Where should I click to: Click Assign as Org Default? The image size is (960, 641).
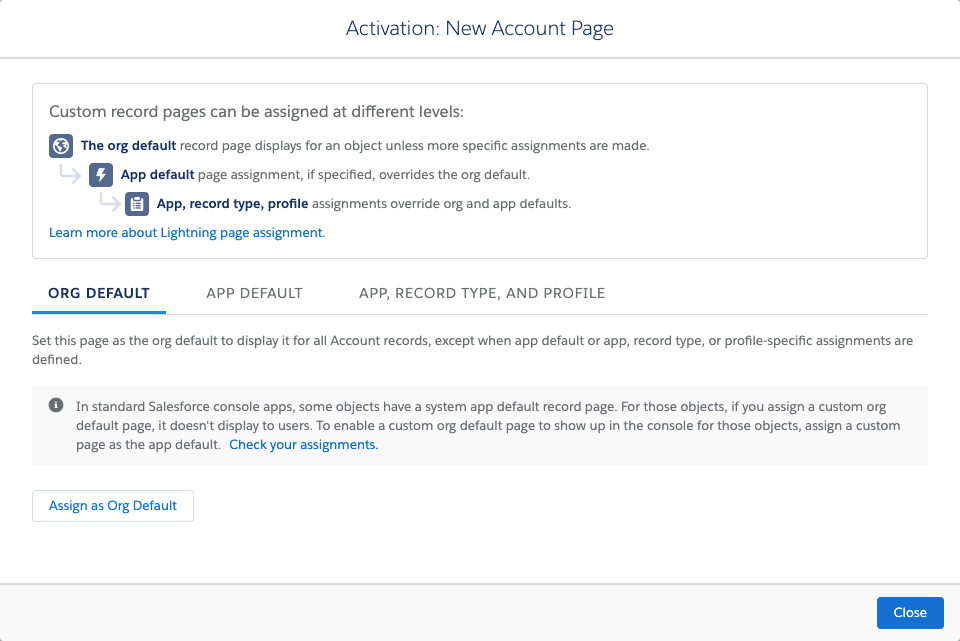[112, 505]
